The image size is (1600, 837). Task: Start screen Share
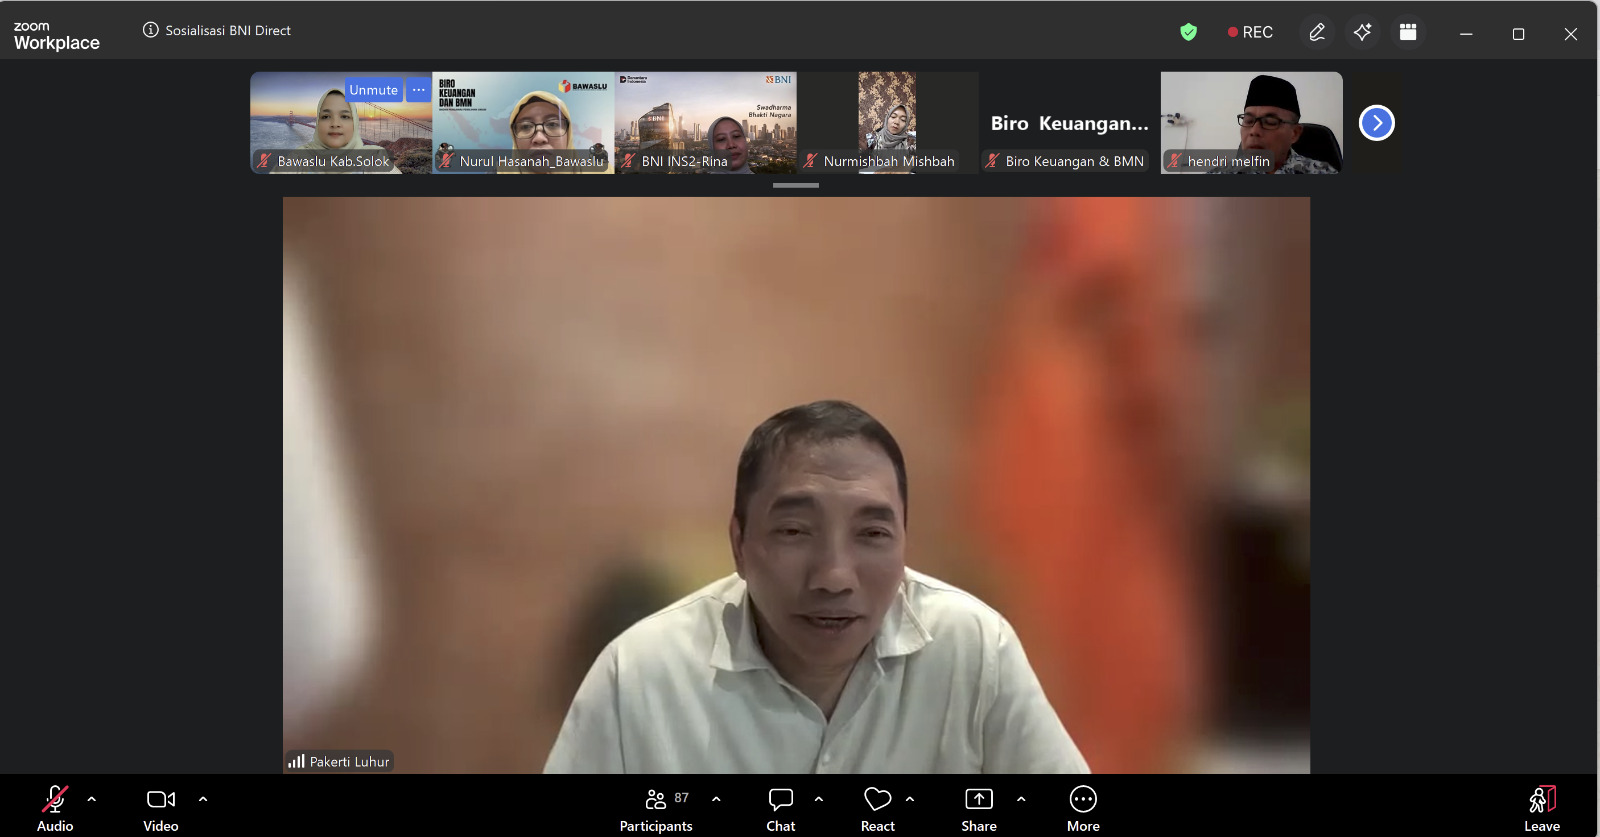[979, 808]
